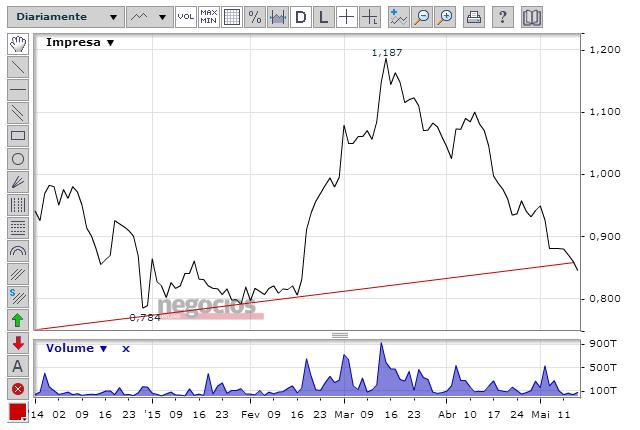Switch the chart to percentage scale
This screenshot has width=640, height=430.
[x=255, y=17]
